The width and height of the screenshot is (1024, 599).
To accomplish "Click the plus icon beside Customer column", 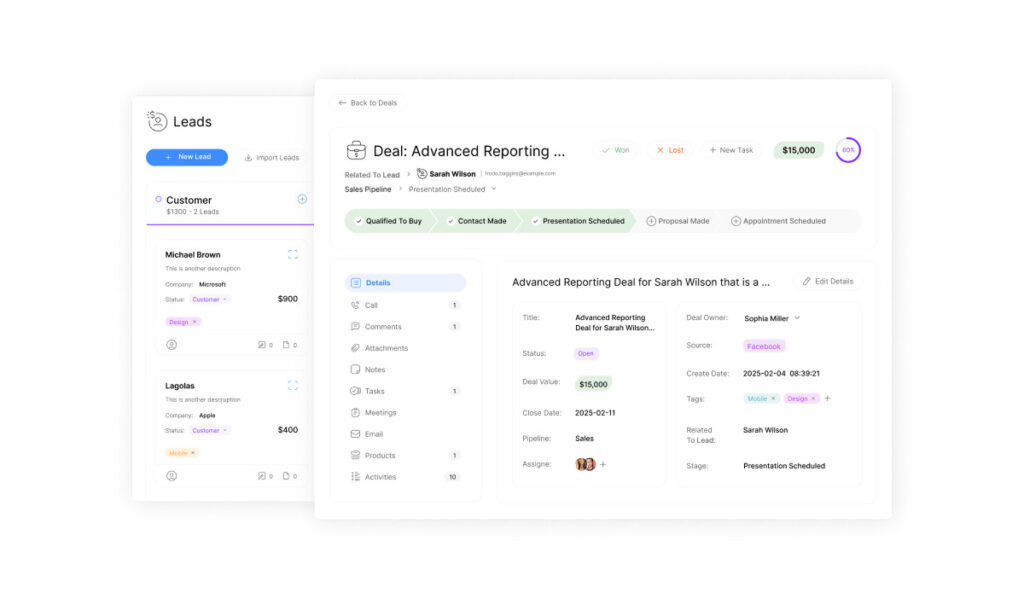I will tap(302, 199).
